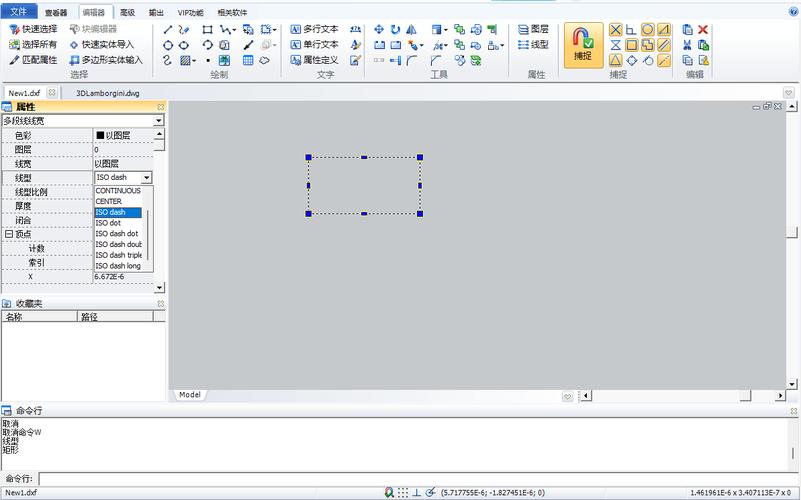Select the revision cloud tool
Image resolution: width=801 pixels, height=500 pixels.
(x=264, y=60)
